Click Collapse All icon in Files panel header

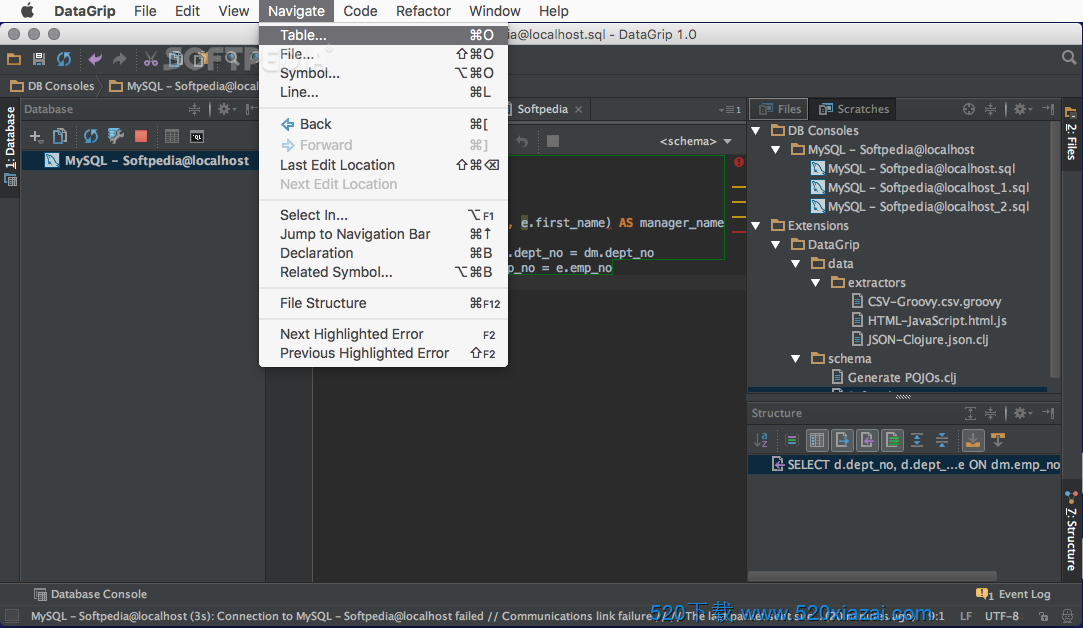point(990,109)
